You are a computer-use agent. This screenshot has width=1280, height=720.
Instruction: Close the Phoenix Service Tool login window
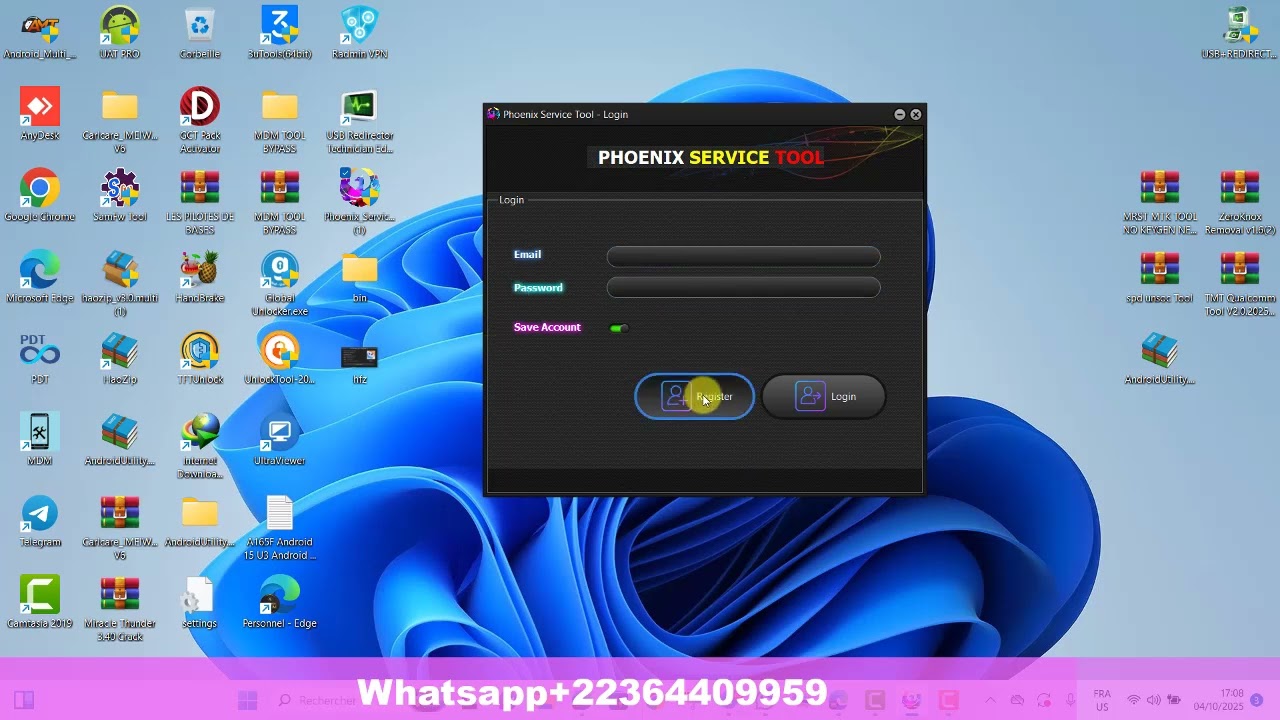pos(916,115)
